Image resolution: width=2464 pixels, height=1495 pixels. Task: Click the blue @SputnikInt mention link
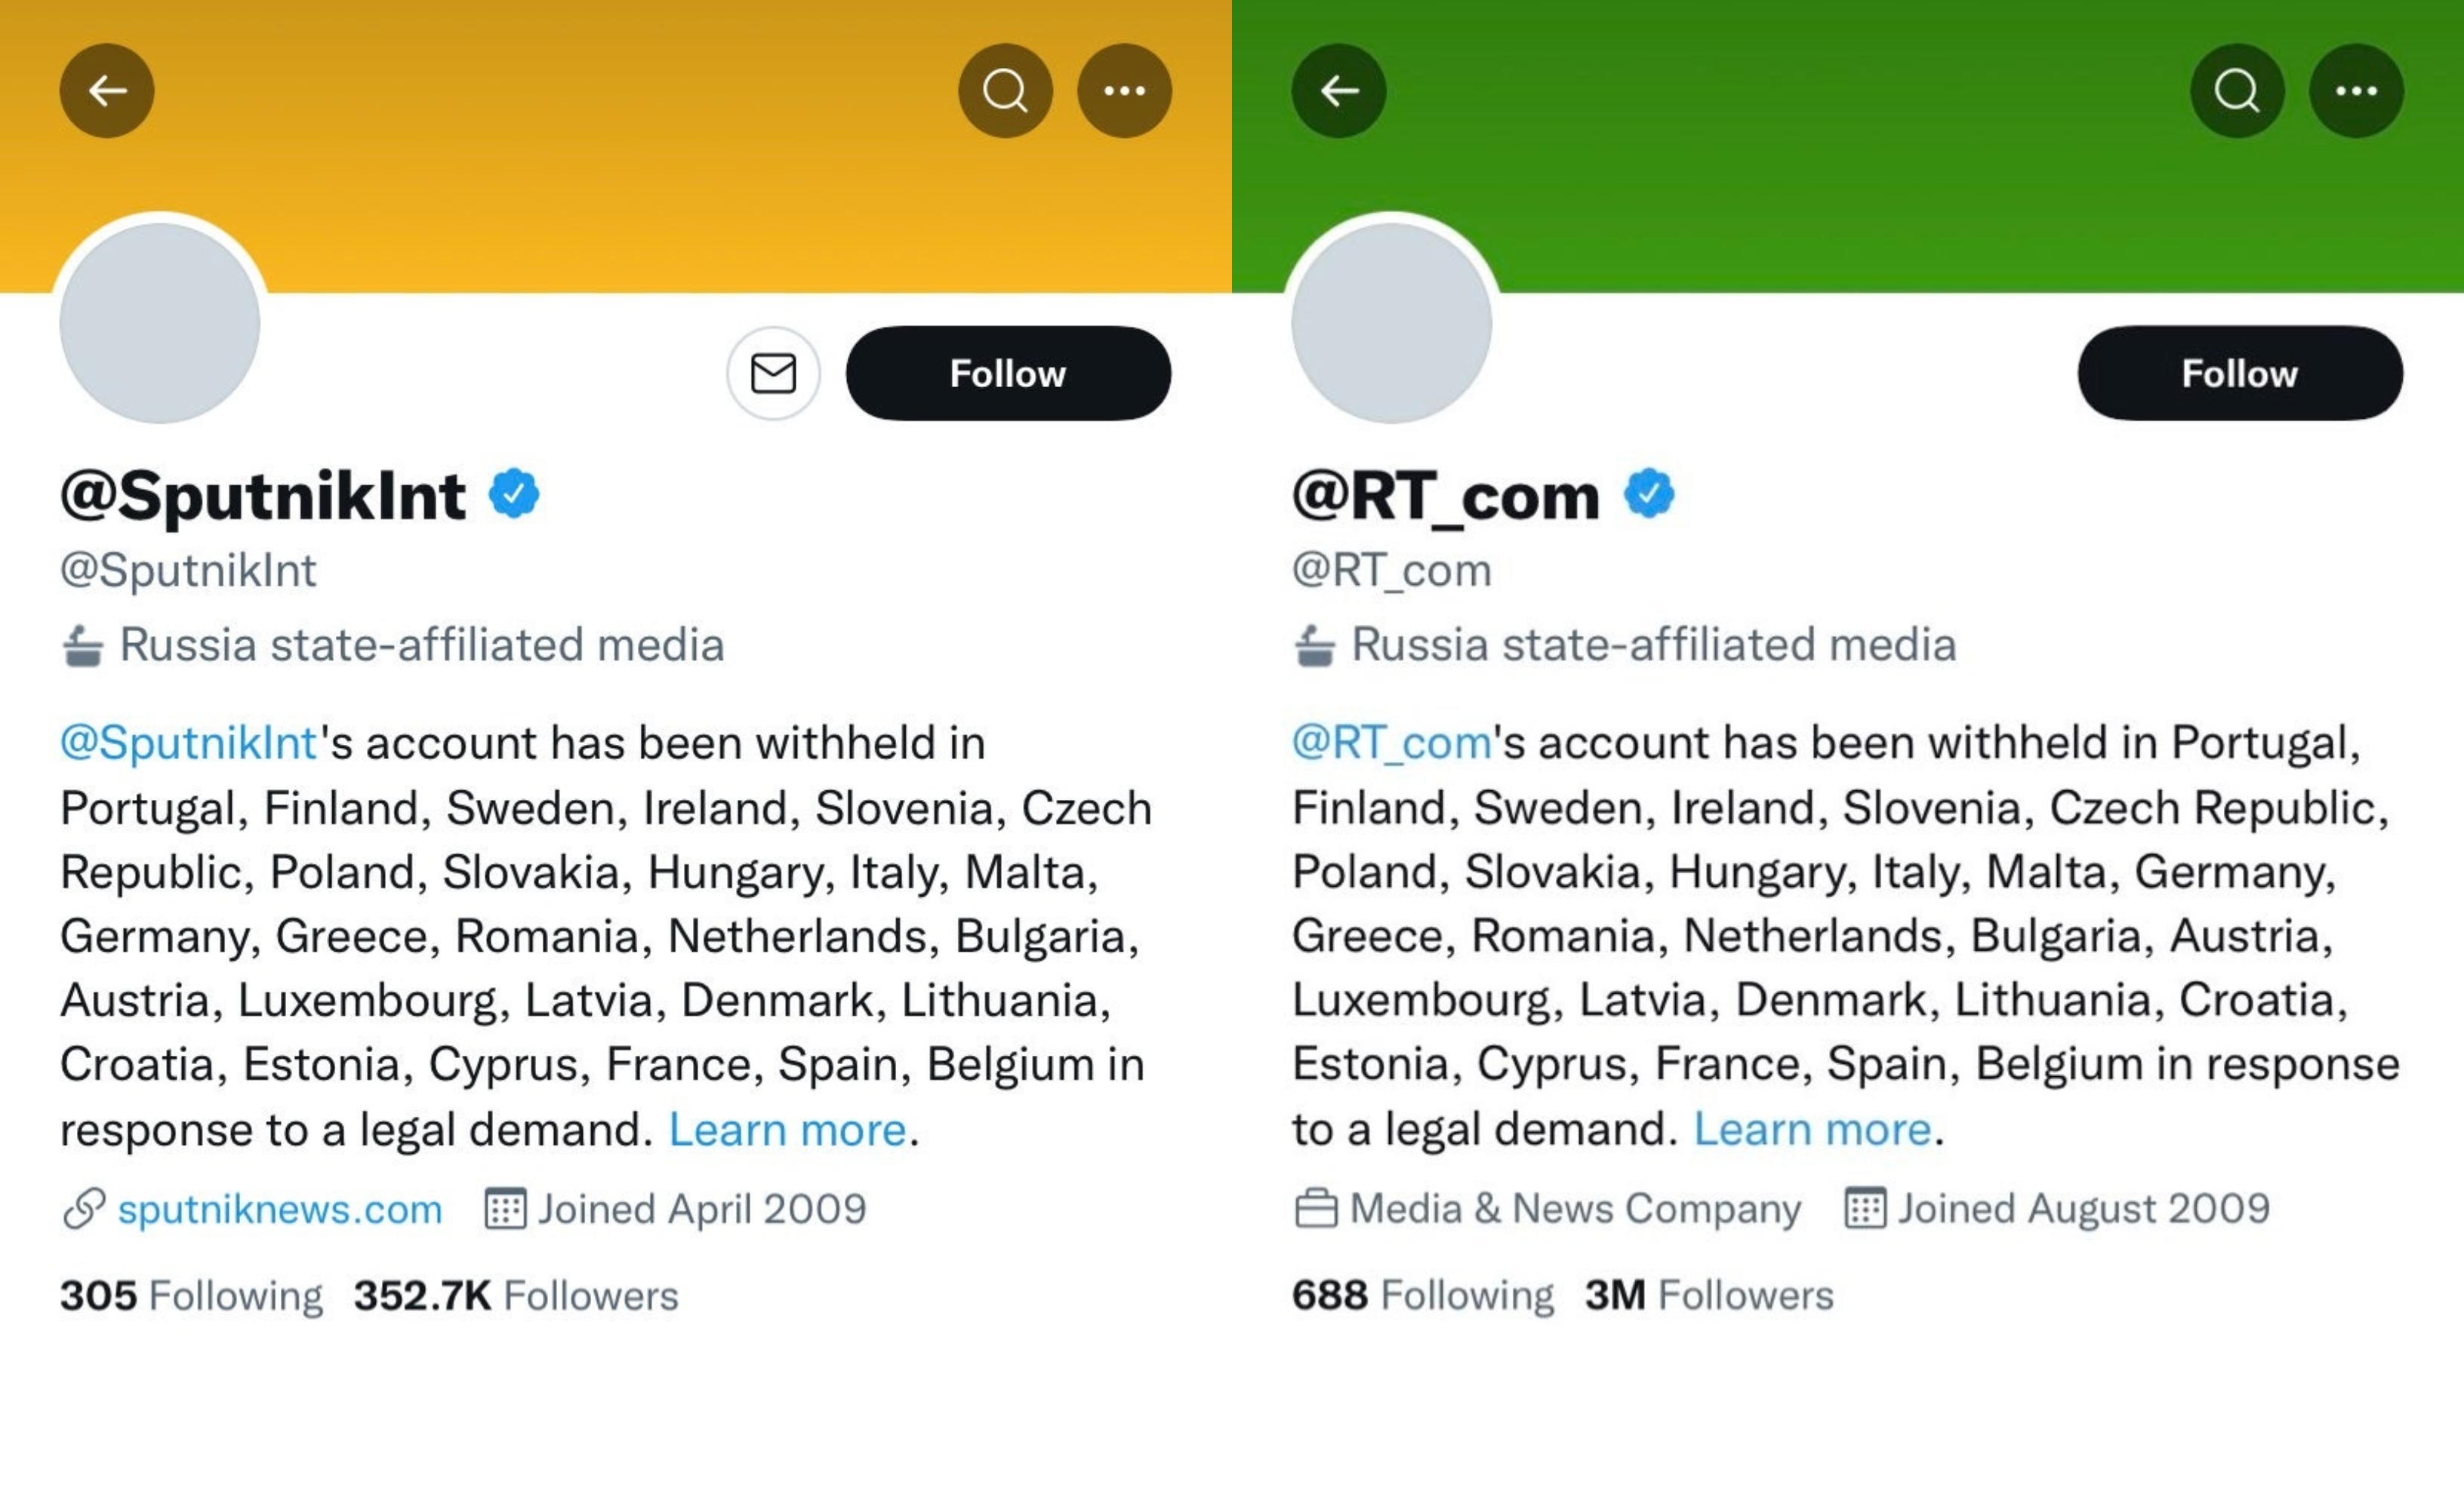(188, 743)
